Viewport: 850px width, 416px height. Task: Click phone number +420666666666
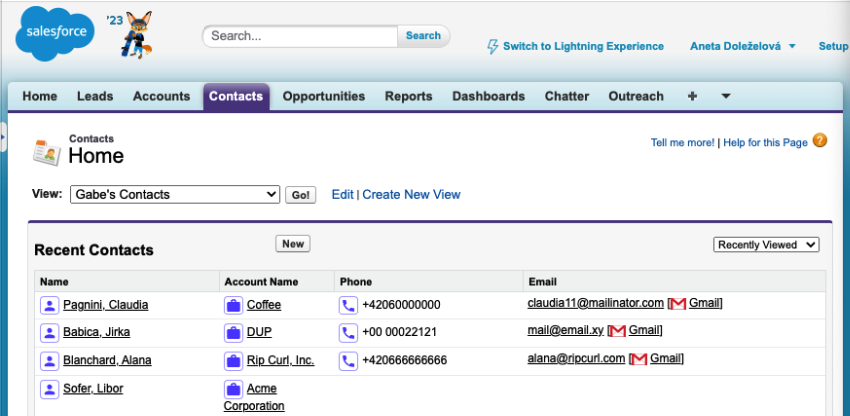(404, 360)
